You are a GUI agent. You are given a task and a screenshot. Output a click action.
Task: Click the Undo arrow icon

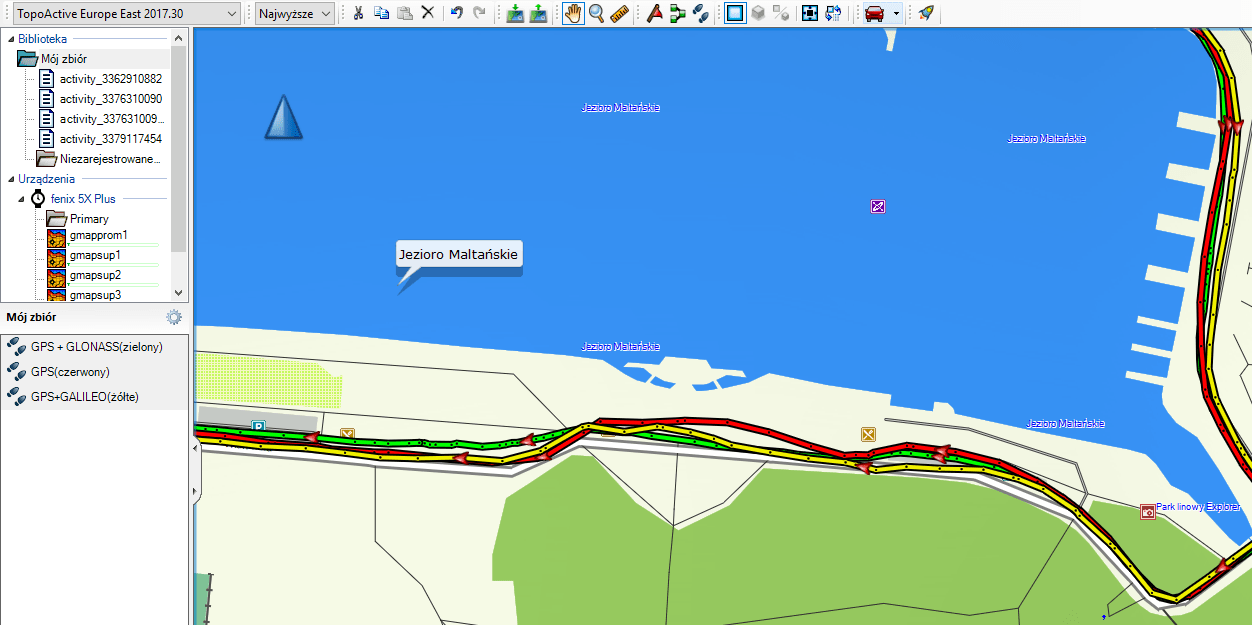pos(457,13)
